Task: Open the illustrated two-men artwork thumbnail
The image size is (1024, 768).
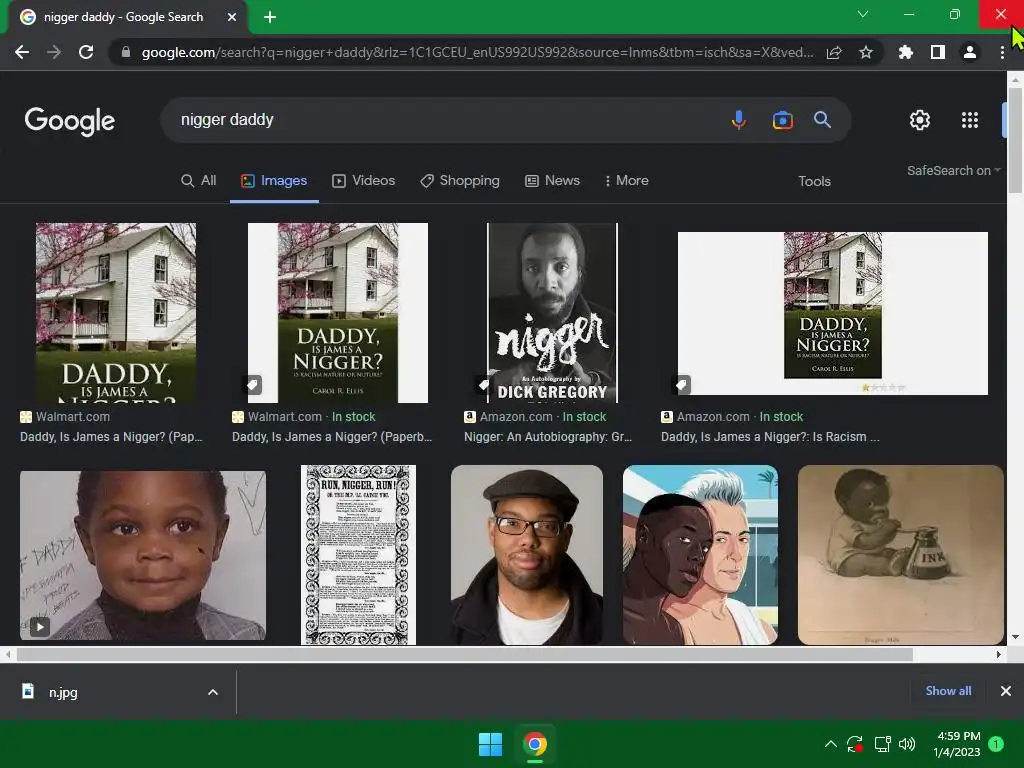Action: click(x=700, y=555)
